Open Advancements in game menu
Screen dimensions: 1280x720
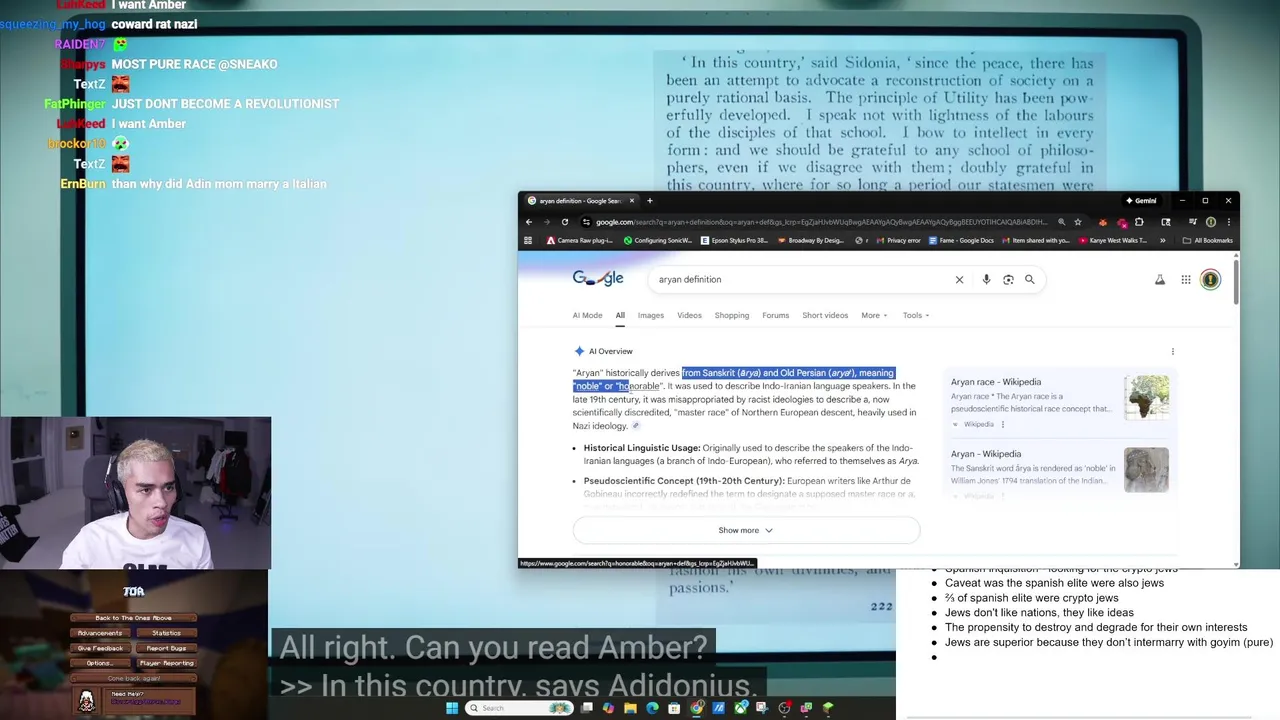coord(100,633)
